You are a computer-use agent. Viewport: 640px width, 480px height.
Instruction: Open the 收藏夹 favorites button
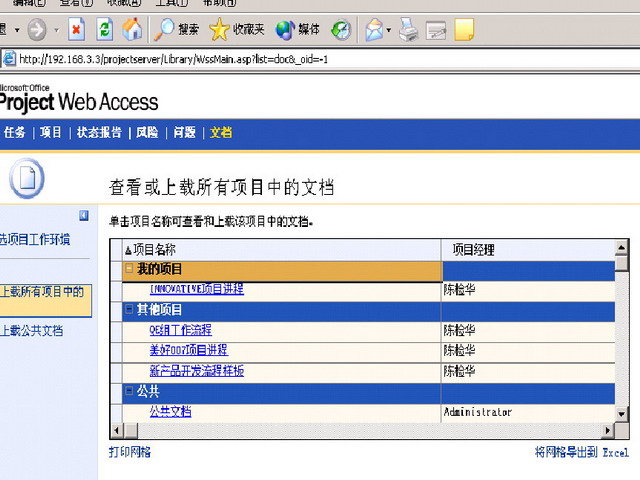point(237,30)
